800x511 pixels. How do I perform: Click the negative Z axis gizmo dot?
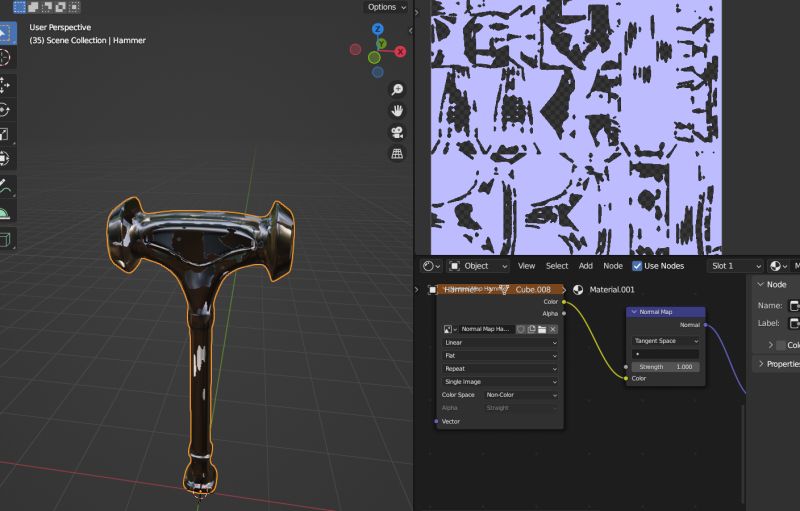378,72
